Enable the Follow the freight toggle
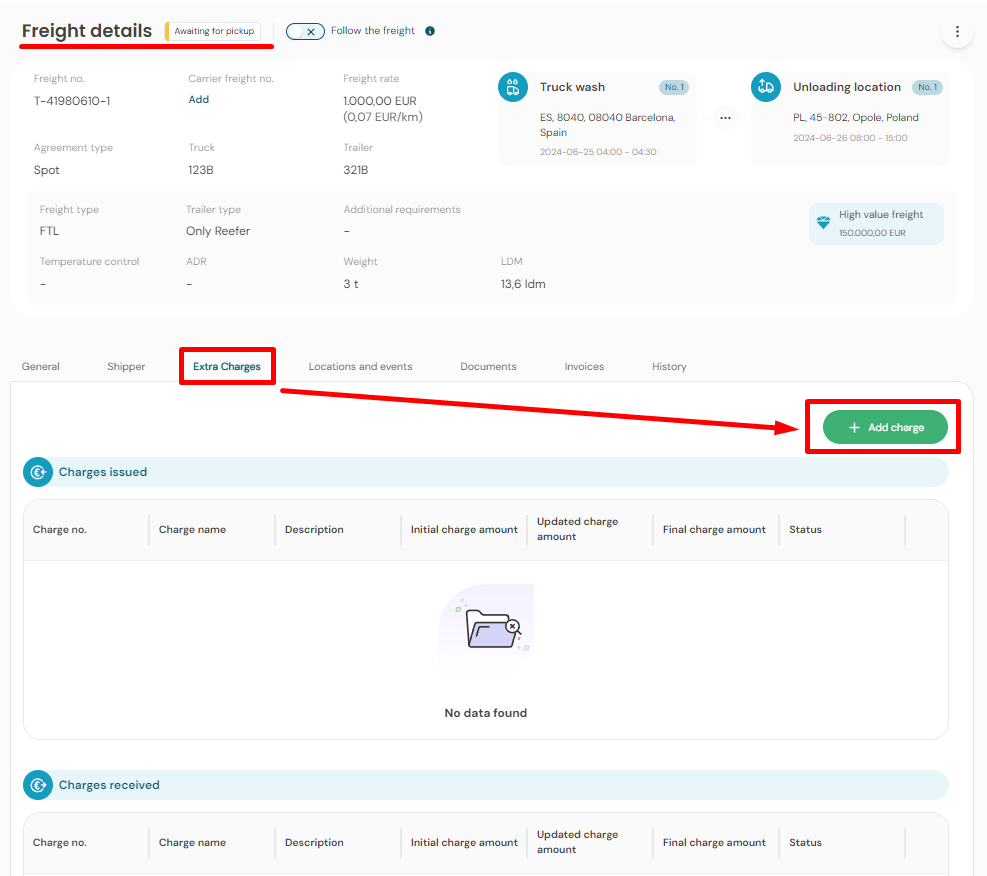 pyautogui.click(x=305, y=31)
